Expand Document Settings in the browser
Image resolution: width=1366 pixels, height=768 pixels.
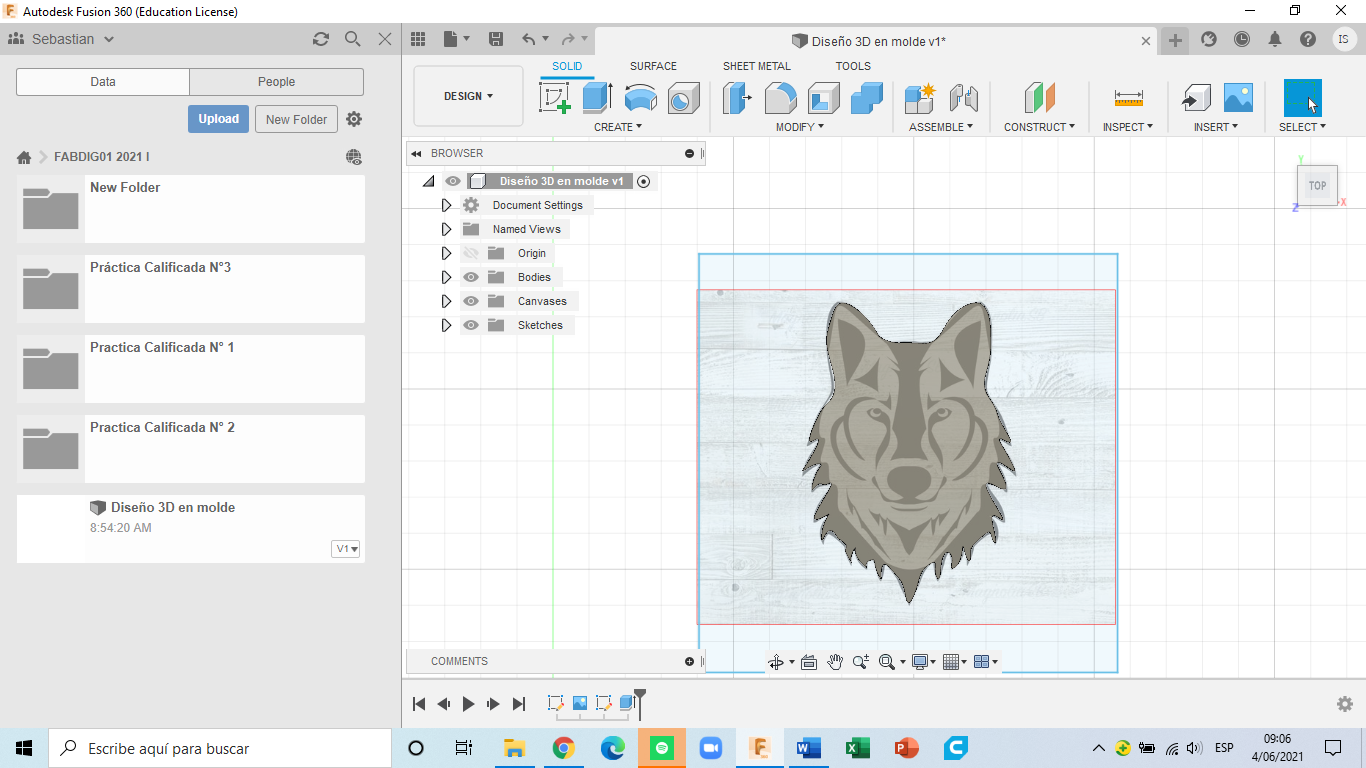(x=446, y=204)
